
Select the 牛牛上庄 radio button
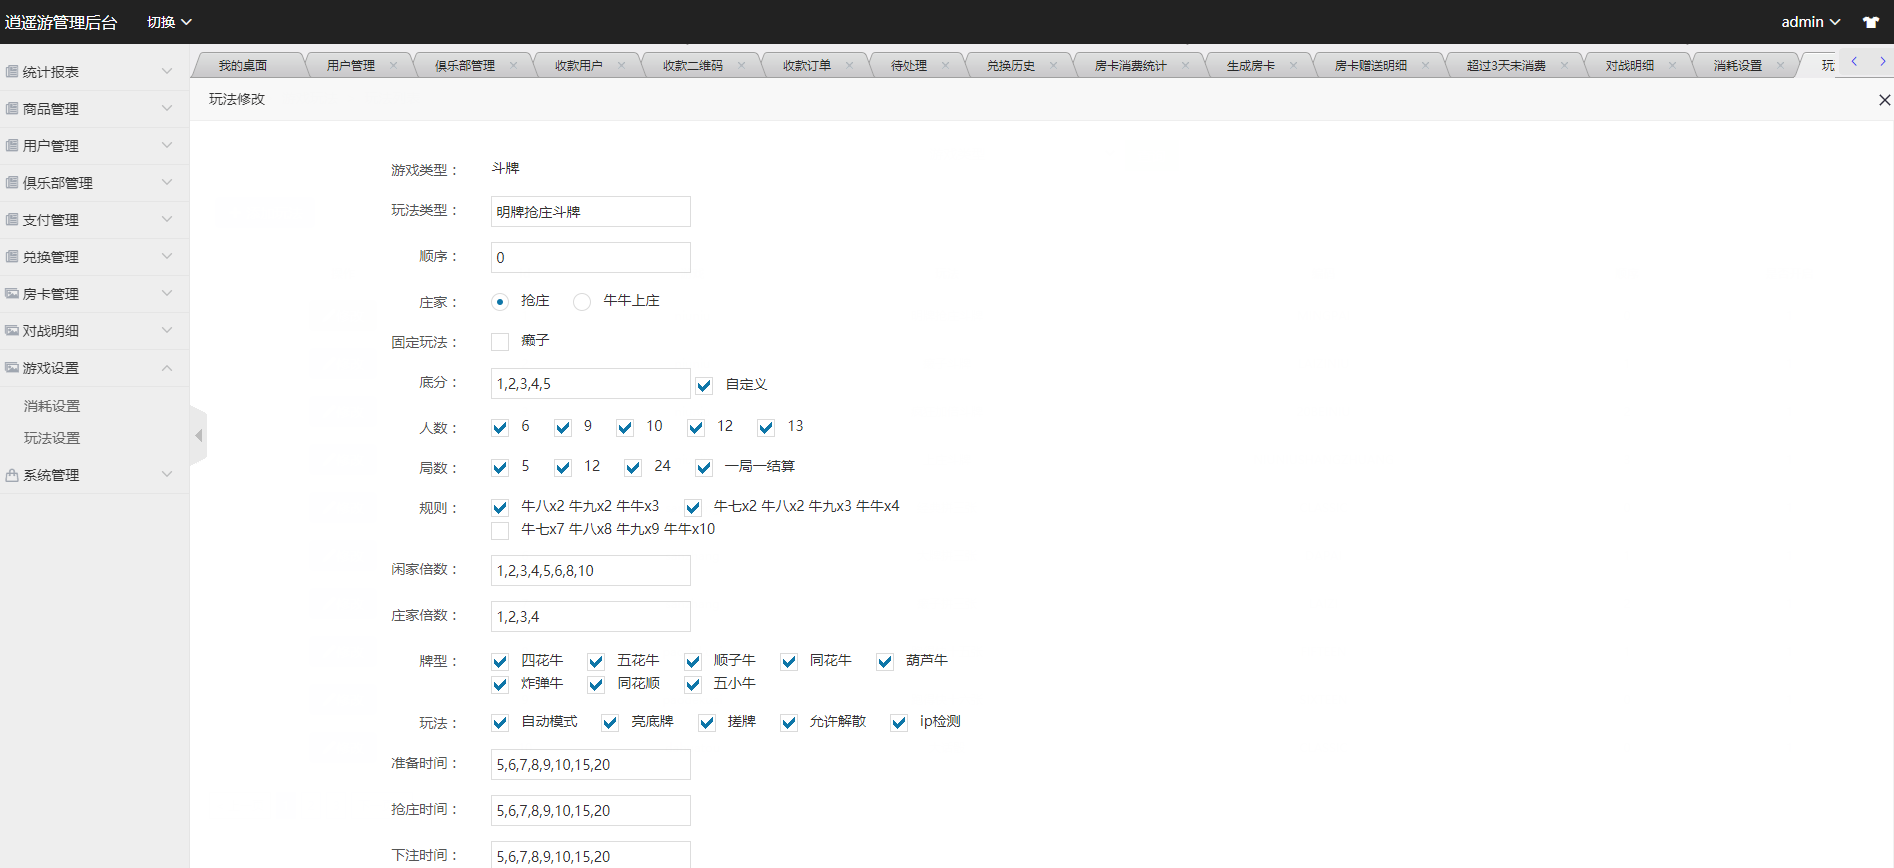click(582, 302)
